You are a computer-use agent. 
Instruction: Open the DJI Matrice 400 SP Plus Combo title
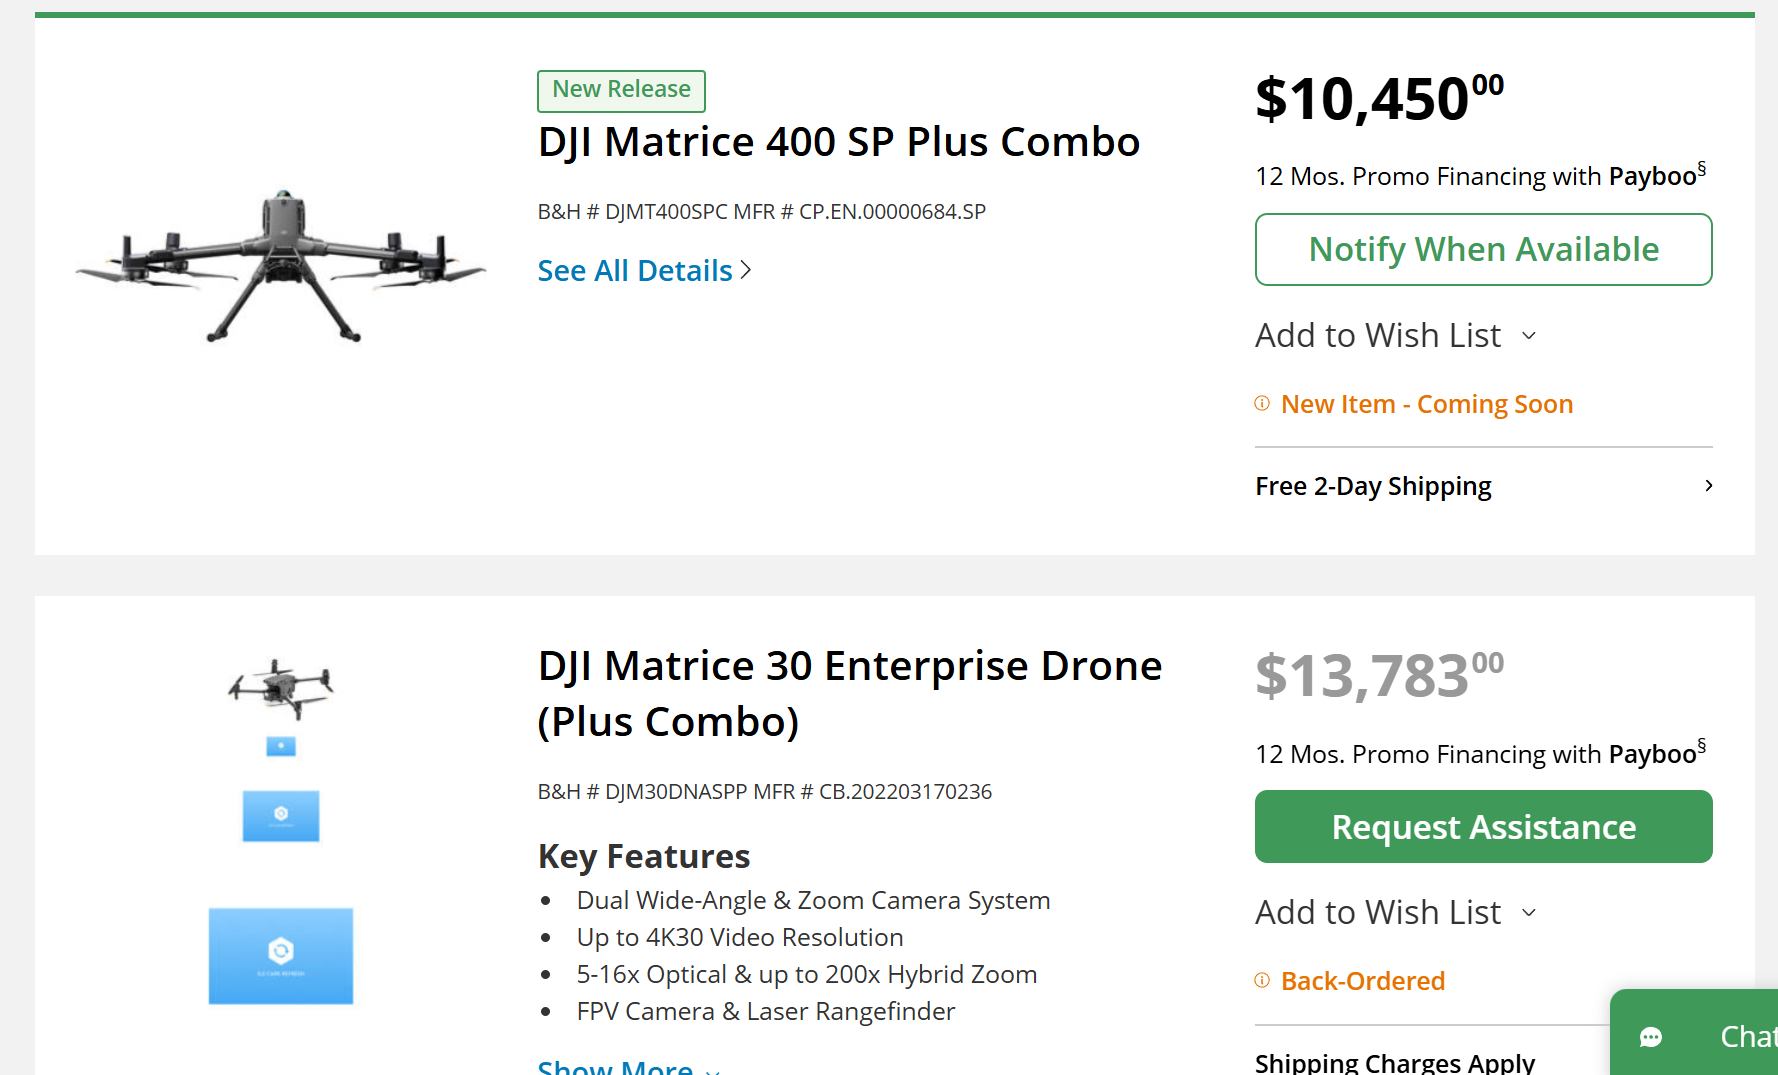click(x=838, y=142)
